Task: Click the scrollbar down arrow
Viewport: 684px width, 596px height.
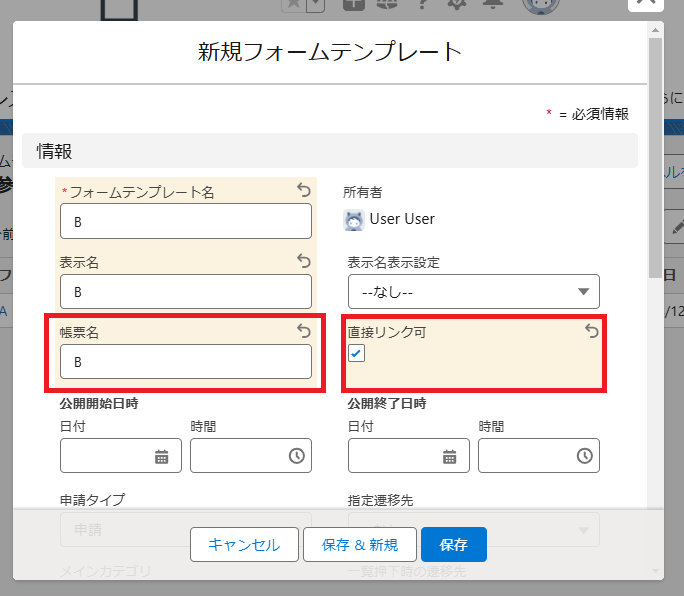Action: [655, 571]
